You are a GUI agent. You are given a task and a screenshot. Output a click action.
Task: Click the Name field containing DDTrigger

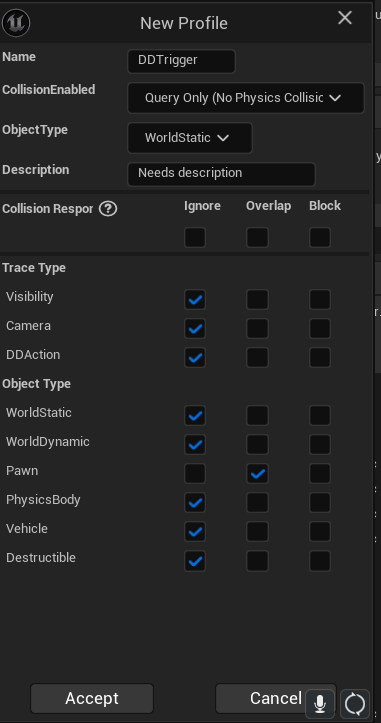(x=181, y=61)
